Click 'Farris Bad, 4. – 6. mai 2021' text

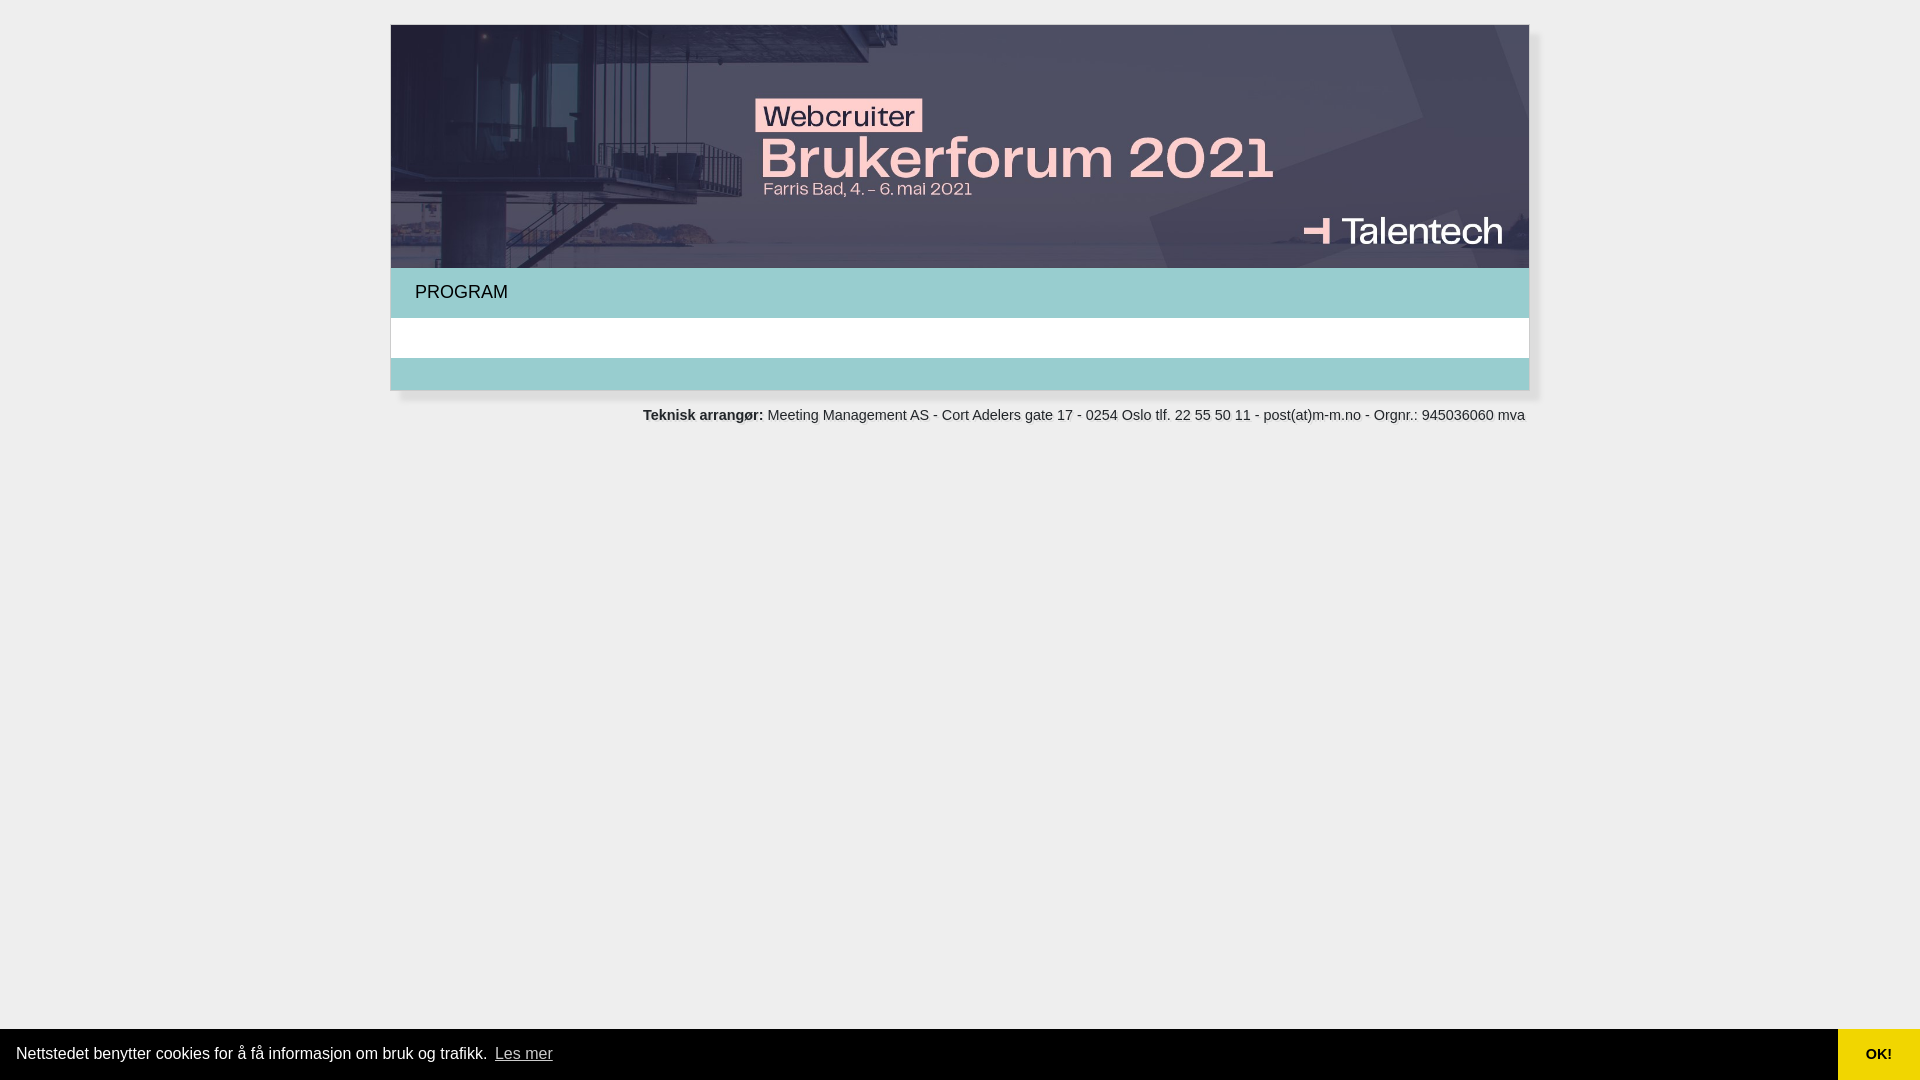pyautogui.click(x=867, y=189)
